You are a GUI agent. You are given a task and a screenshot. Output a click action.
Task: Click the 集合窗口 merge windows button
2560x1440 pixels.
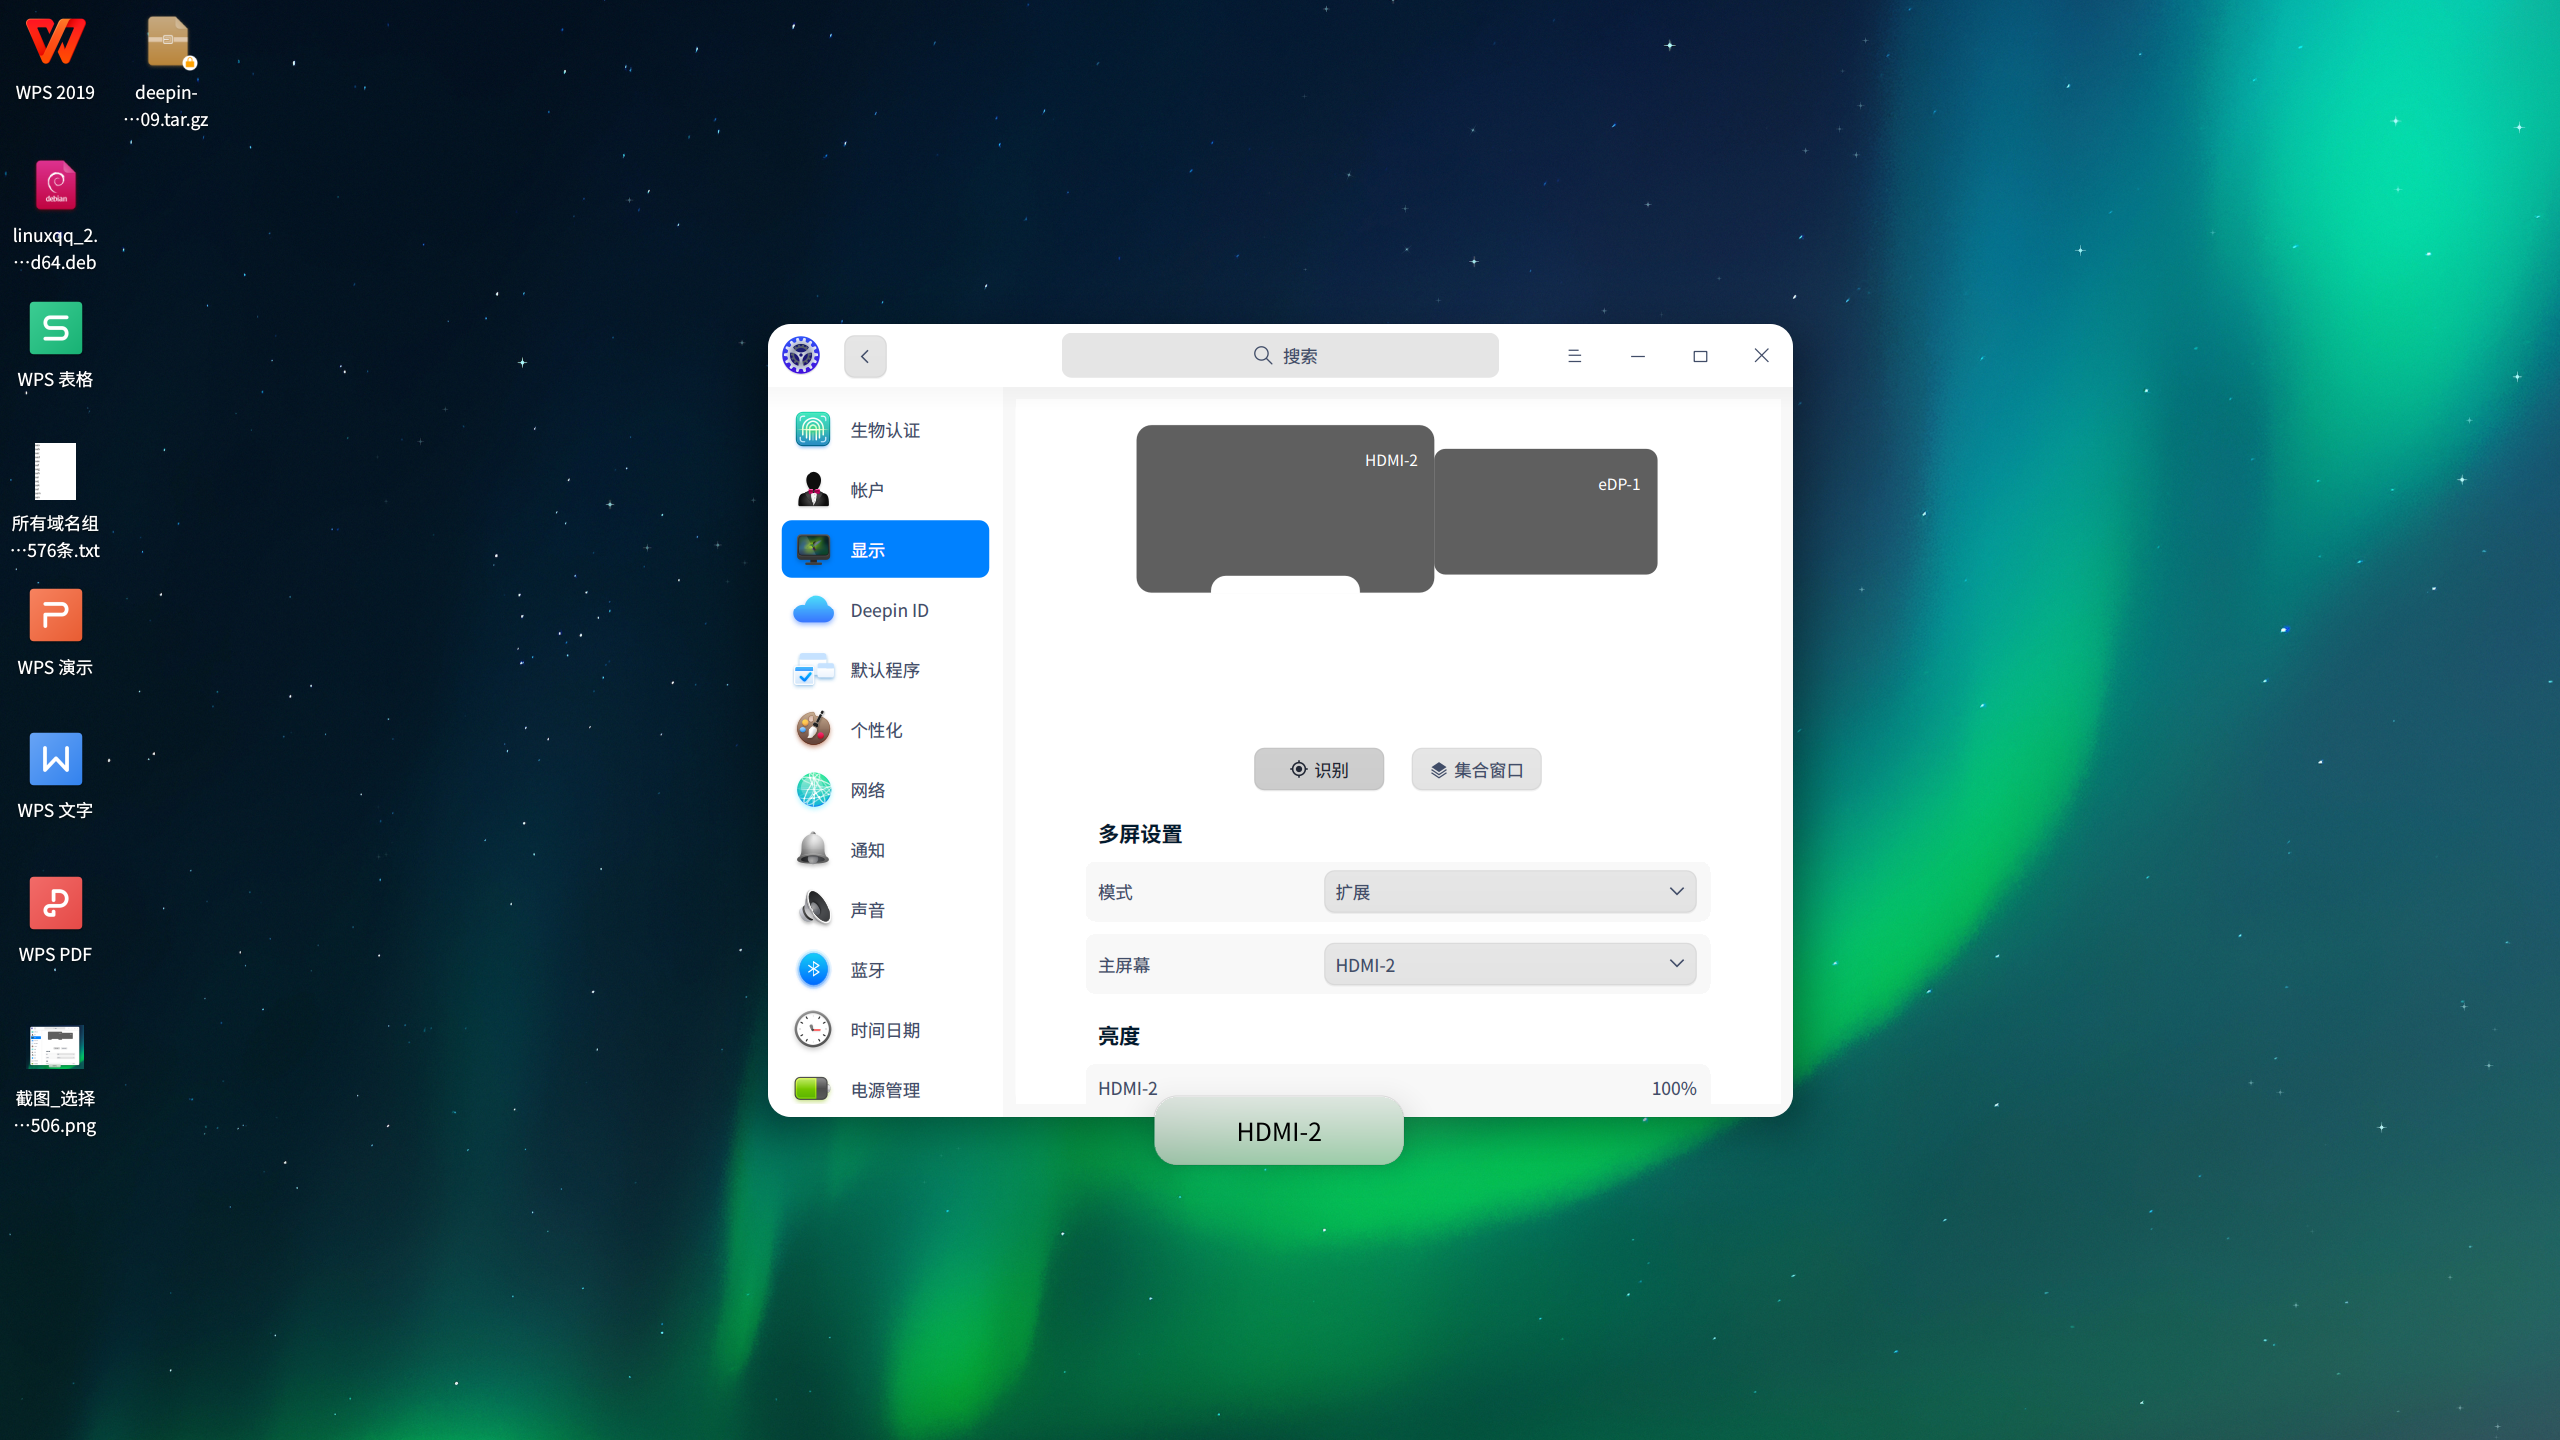pos(1476,769)
